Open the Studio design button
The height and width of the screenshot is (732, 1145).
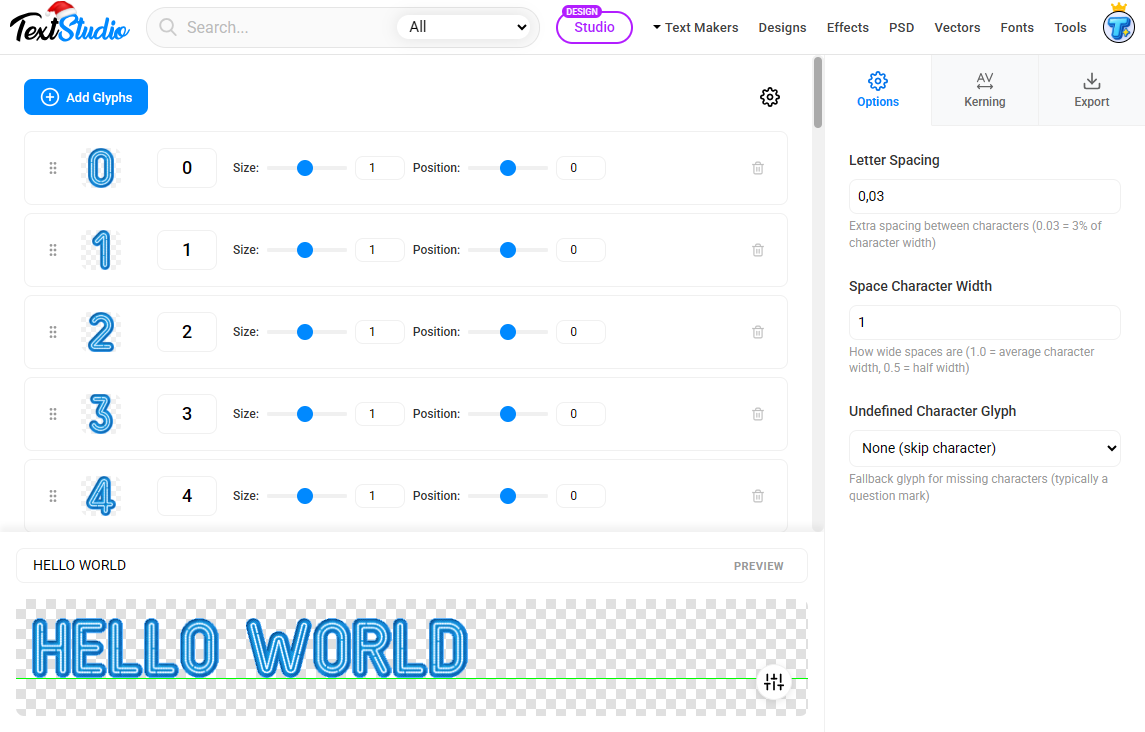pyautogui.click(x=594, y=28)
